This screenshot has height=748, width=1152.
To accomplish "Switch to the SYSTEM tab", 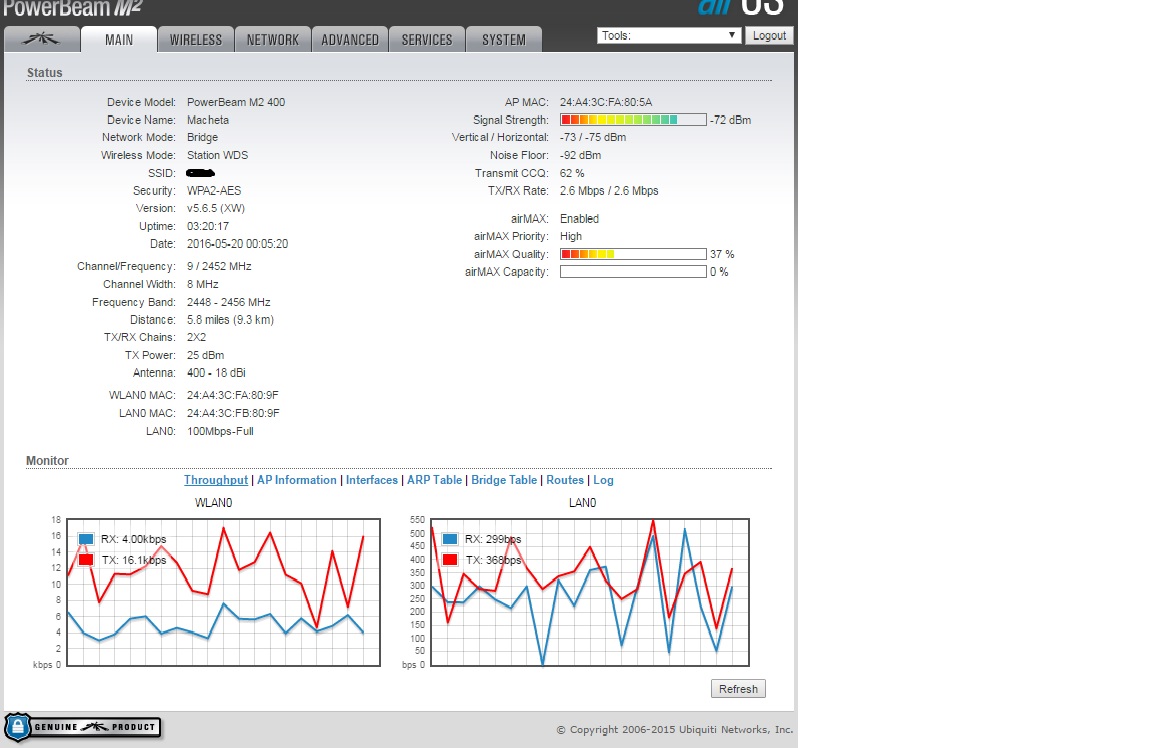I will point(504,40).
